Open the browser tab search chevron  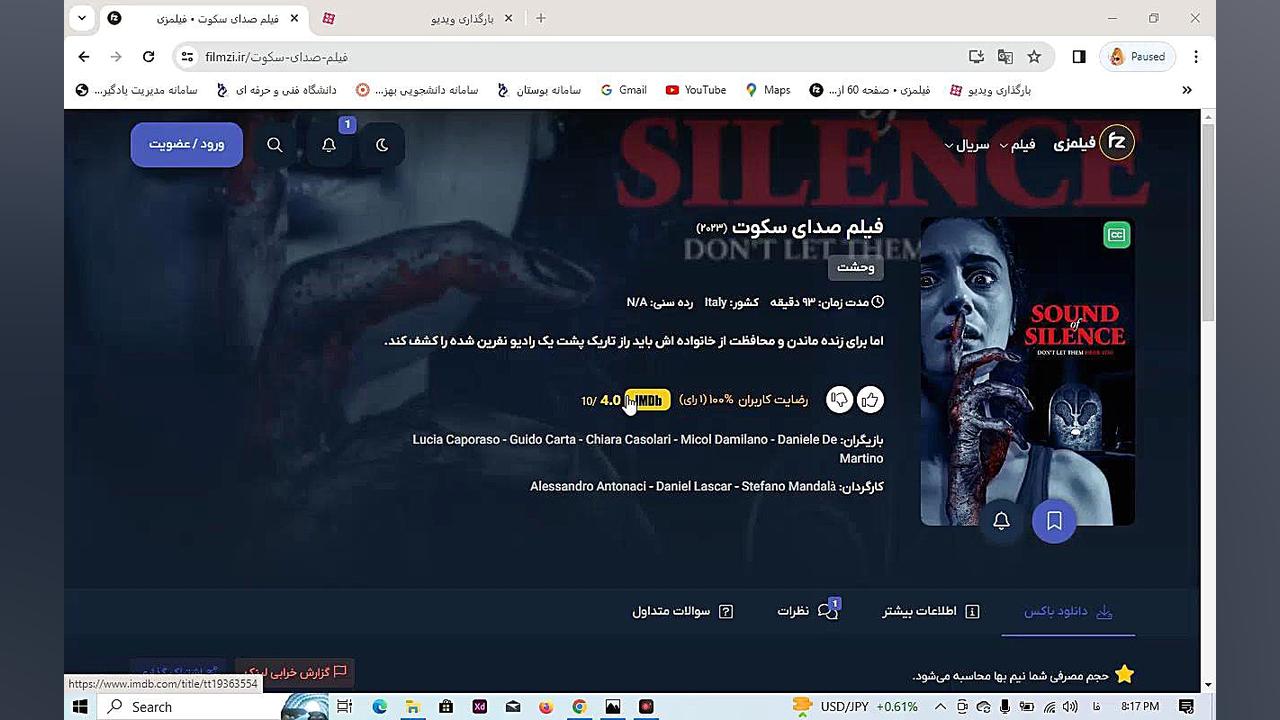pyautogui.click(x=82, y=18)
